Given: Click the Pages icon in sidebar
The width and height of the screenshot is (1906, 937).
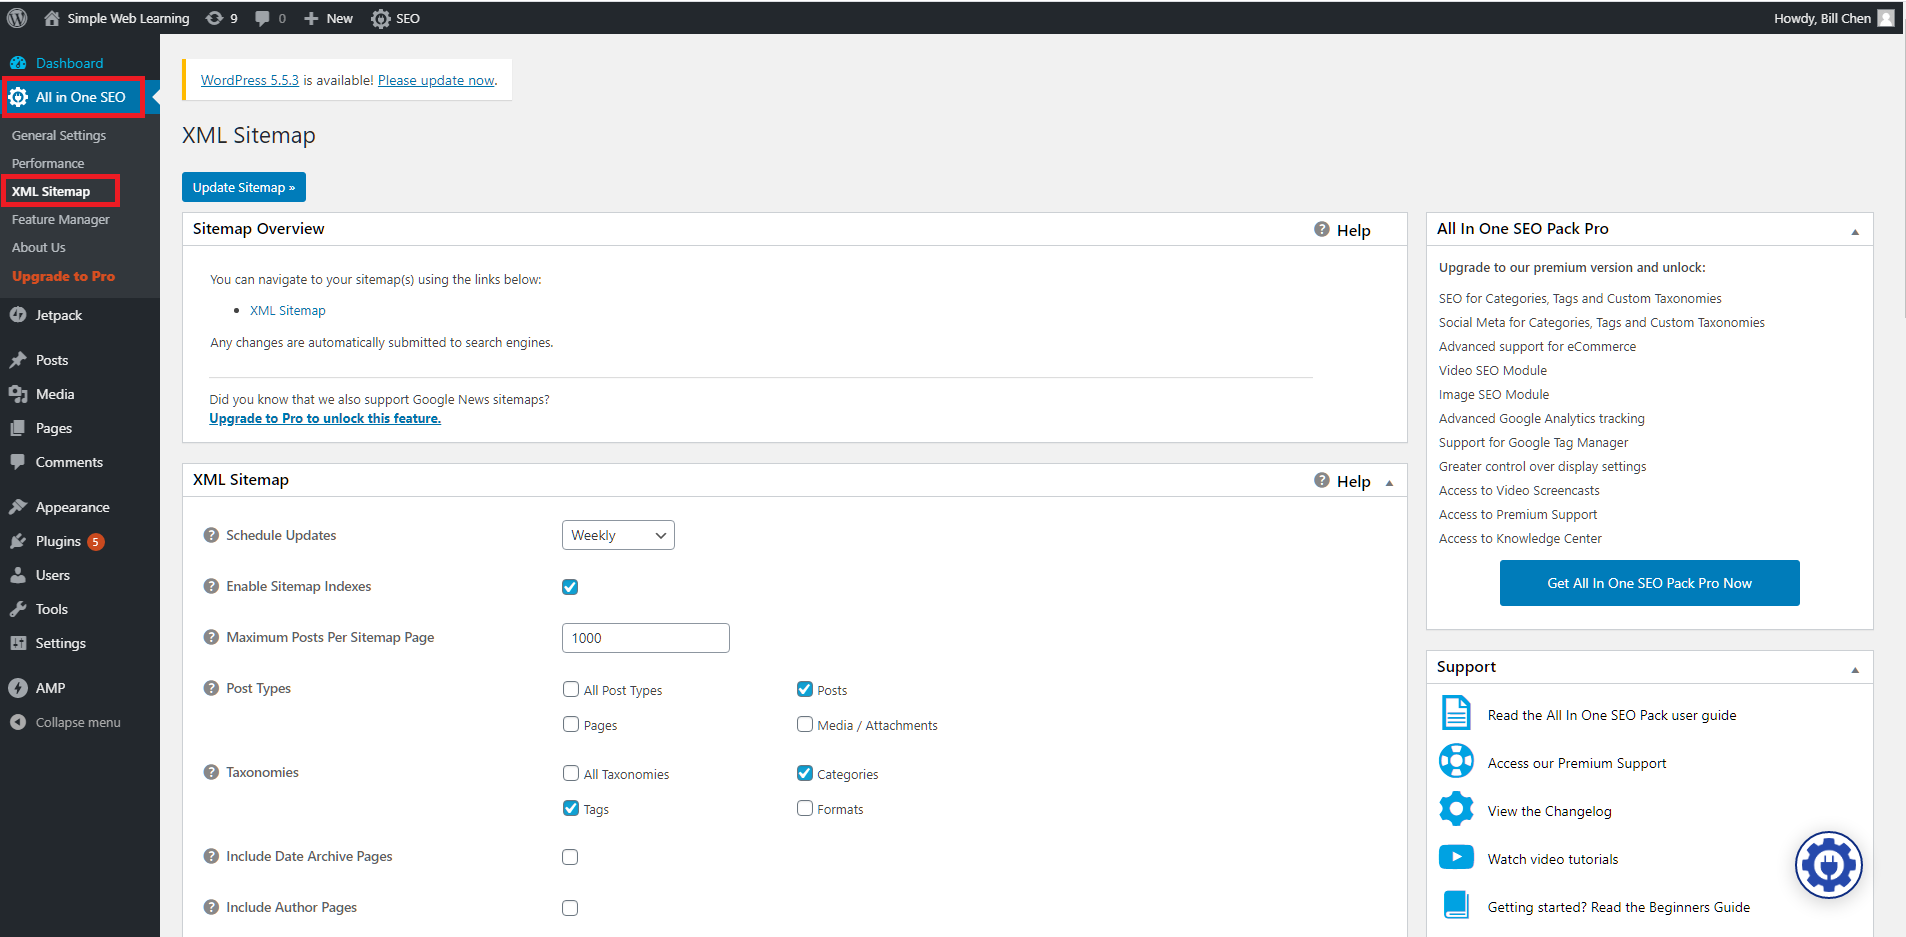Looking at the screenshot, I should click(x=18, y=428).
